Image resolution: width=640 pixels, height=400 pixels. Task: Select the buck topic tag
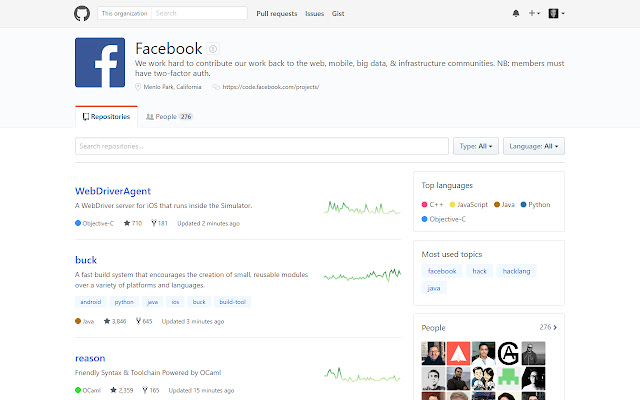[199, 302]
